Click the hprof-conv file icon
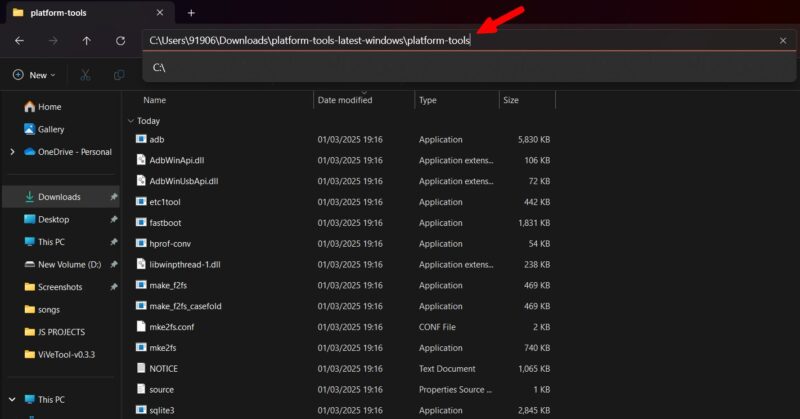 pos(141,243)
